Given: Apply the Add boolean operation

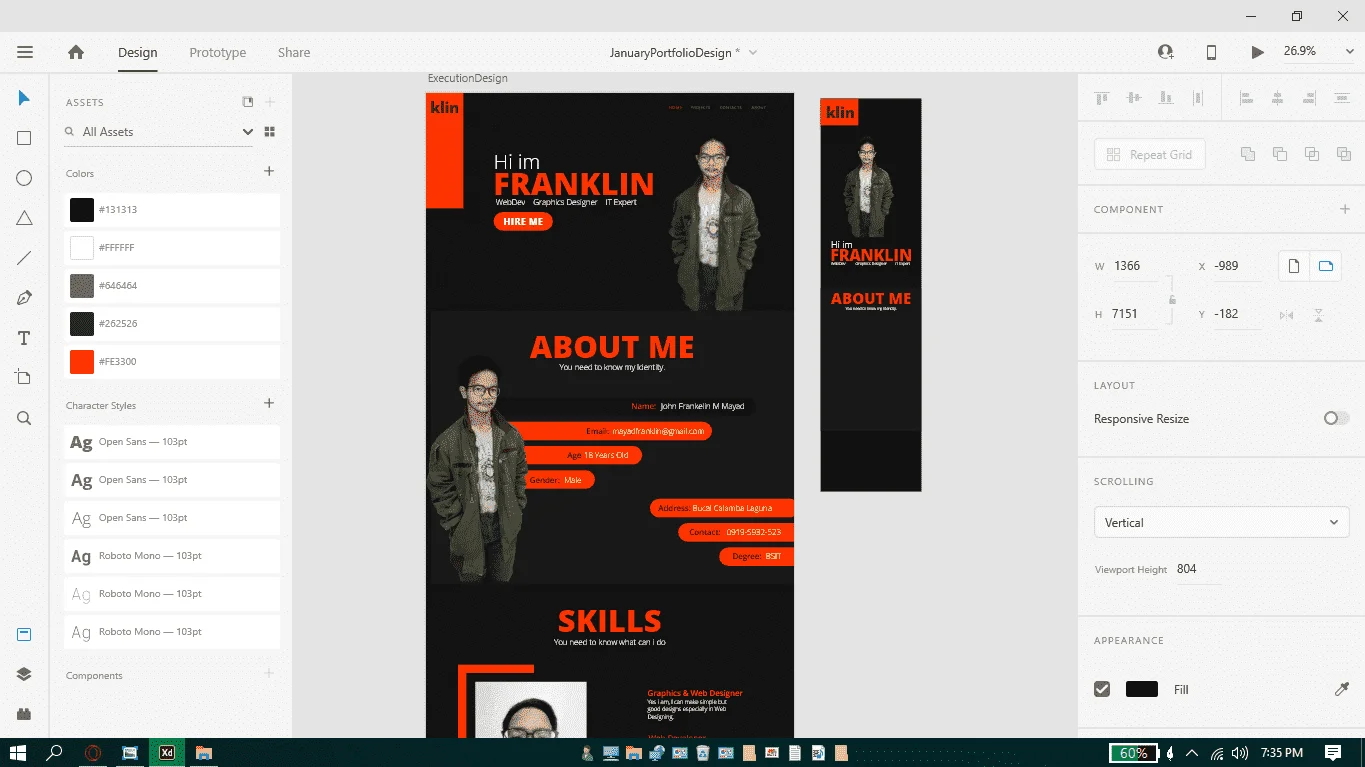Looking at the screenshot, I should point(1248,154).
